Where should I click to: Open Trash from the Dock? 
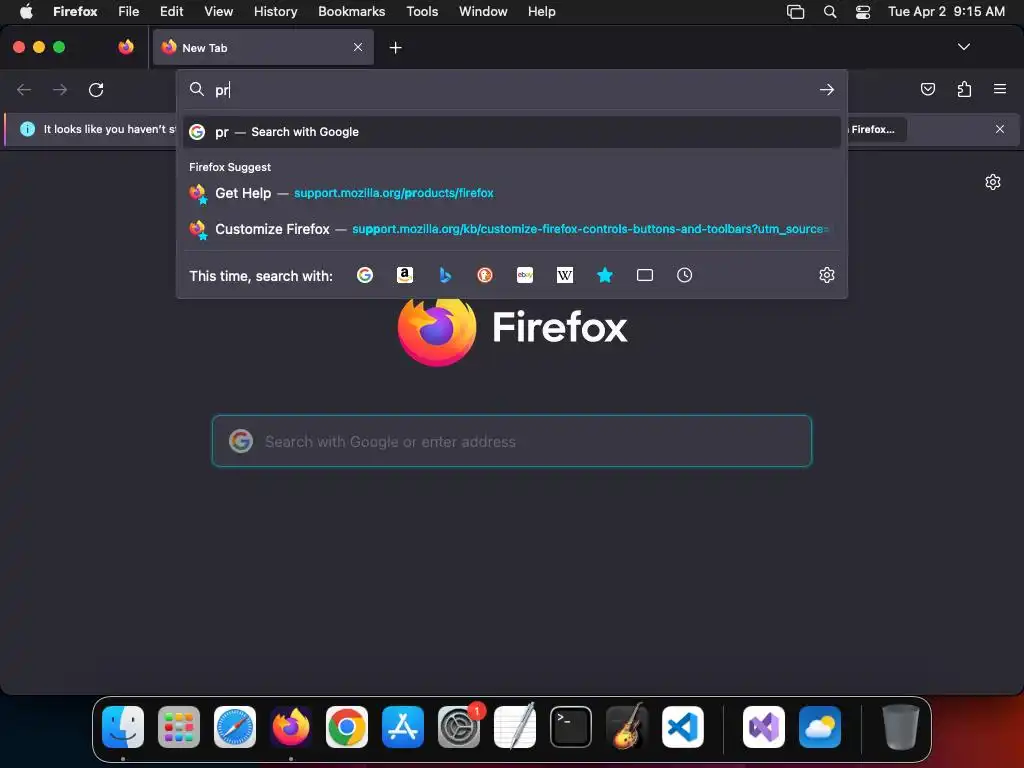click(901, 727)
